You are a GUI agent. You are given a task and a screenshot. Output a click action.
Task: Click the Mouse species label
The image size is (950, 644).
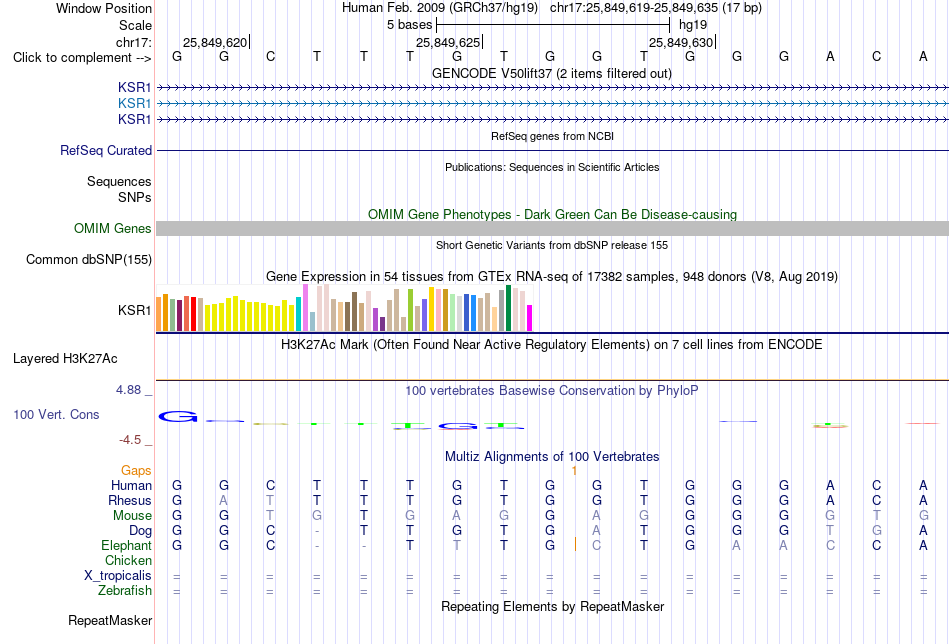pyautogui.click(x=132, y=516)
